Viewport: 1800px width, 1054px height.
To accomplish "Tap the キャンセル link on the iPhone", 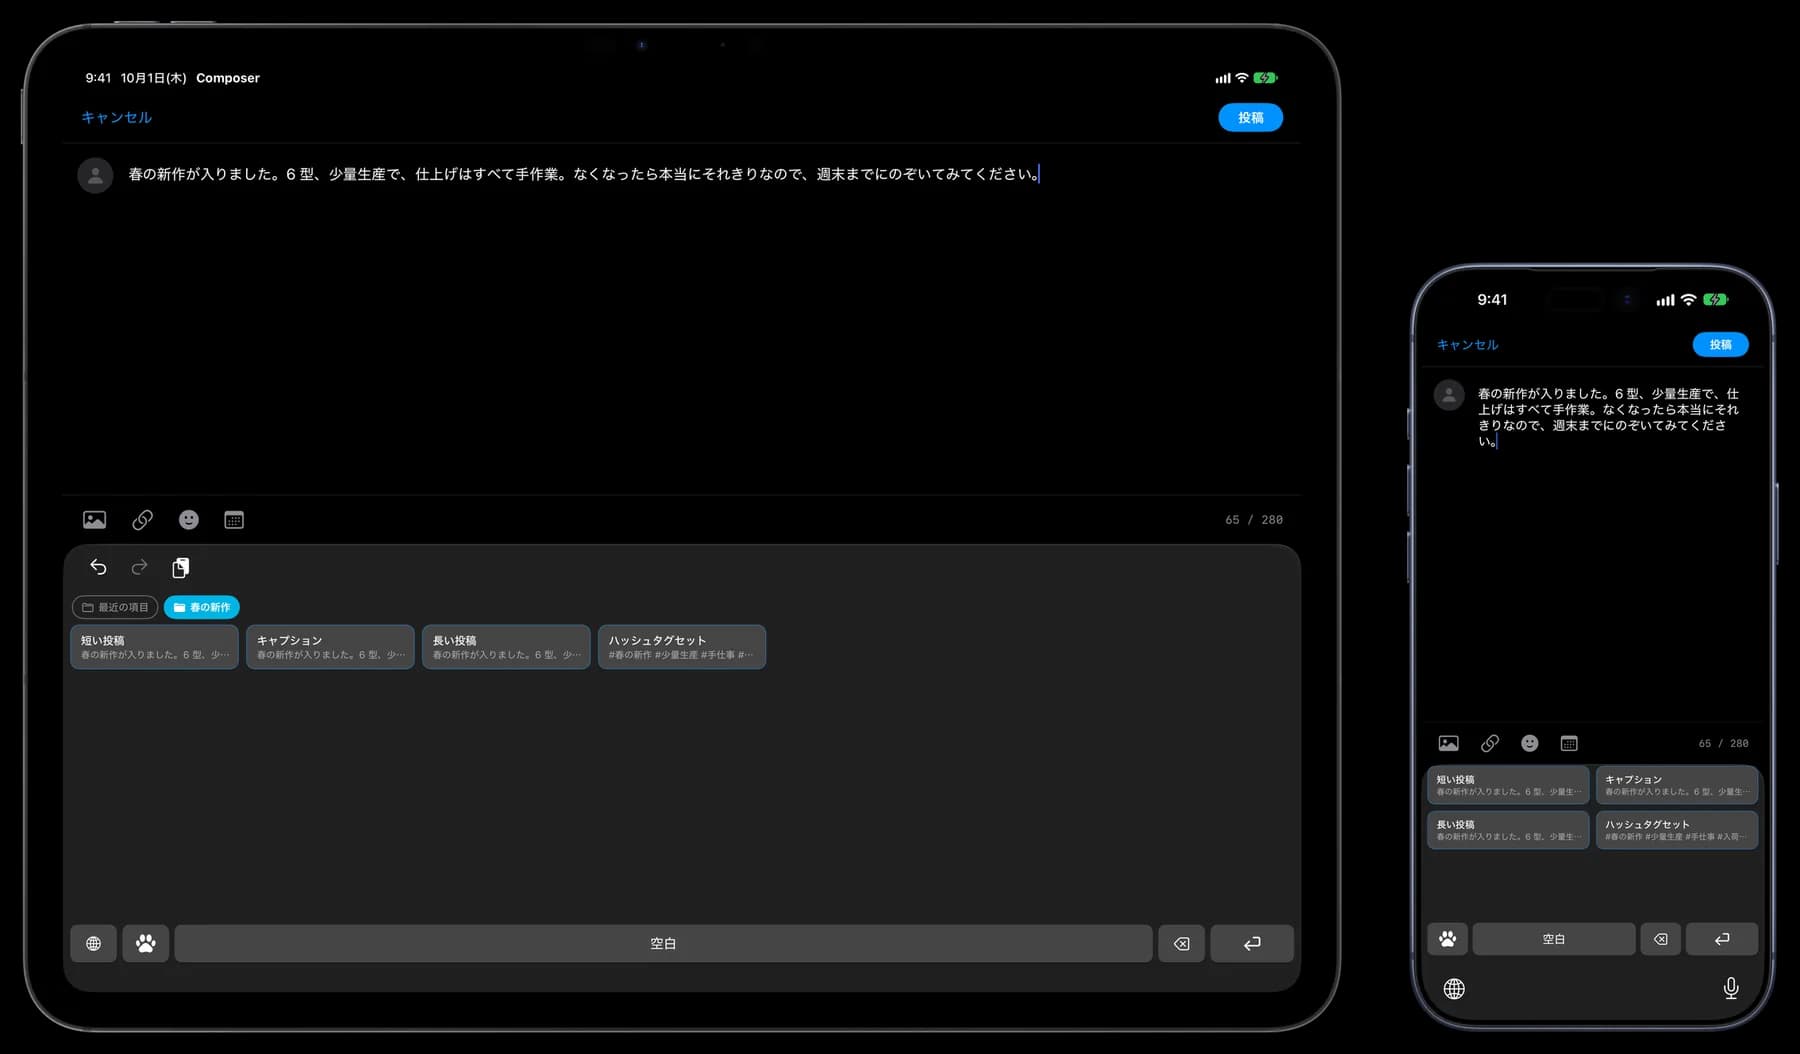I will [x=1467, y=344].
